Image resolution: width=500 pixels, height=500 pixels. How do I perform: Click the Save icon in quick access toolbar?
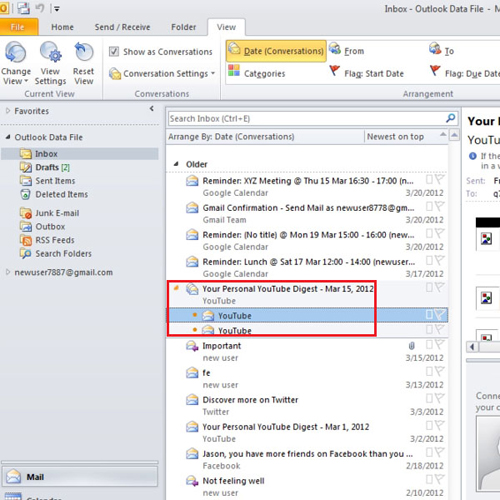[23, 8]
